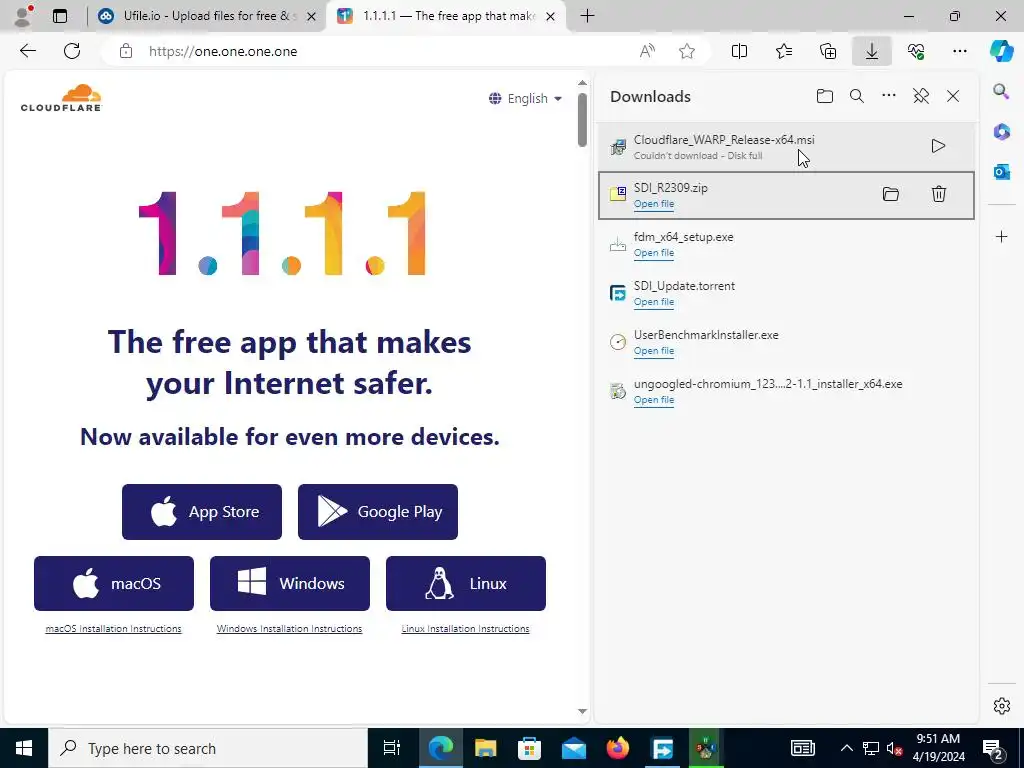The height and width of the screenshot is (768, 1024).
Task: Resume the Cloudflare_WARP download
Action: [938, 146]
